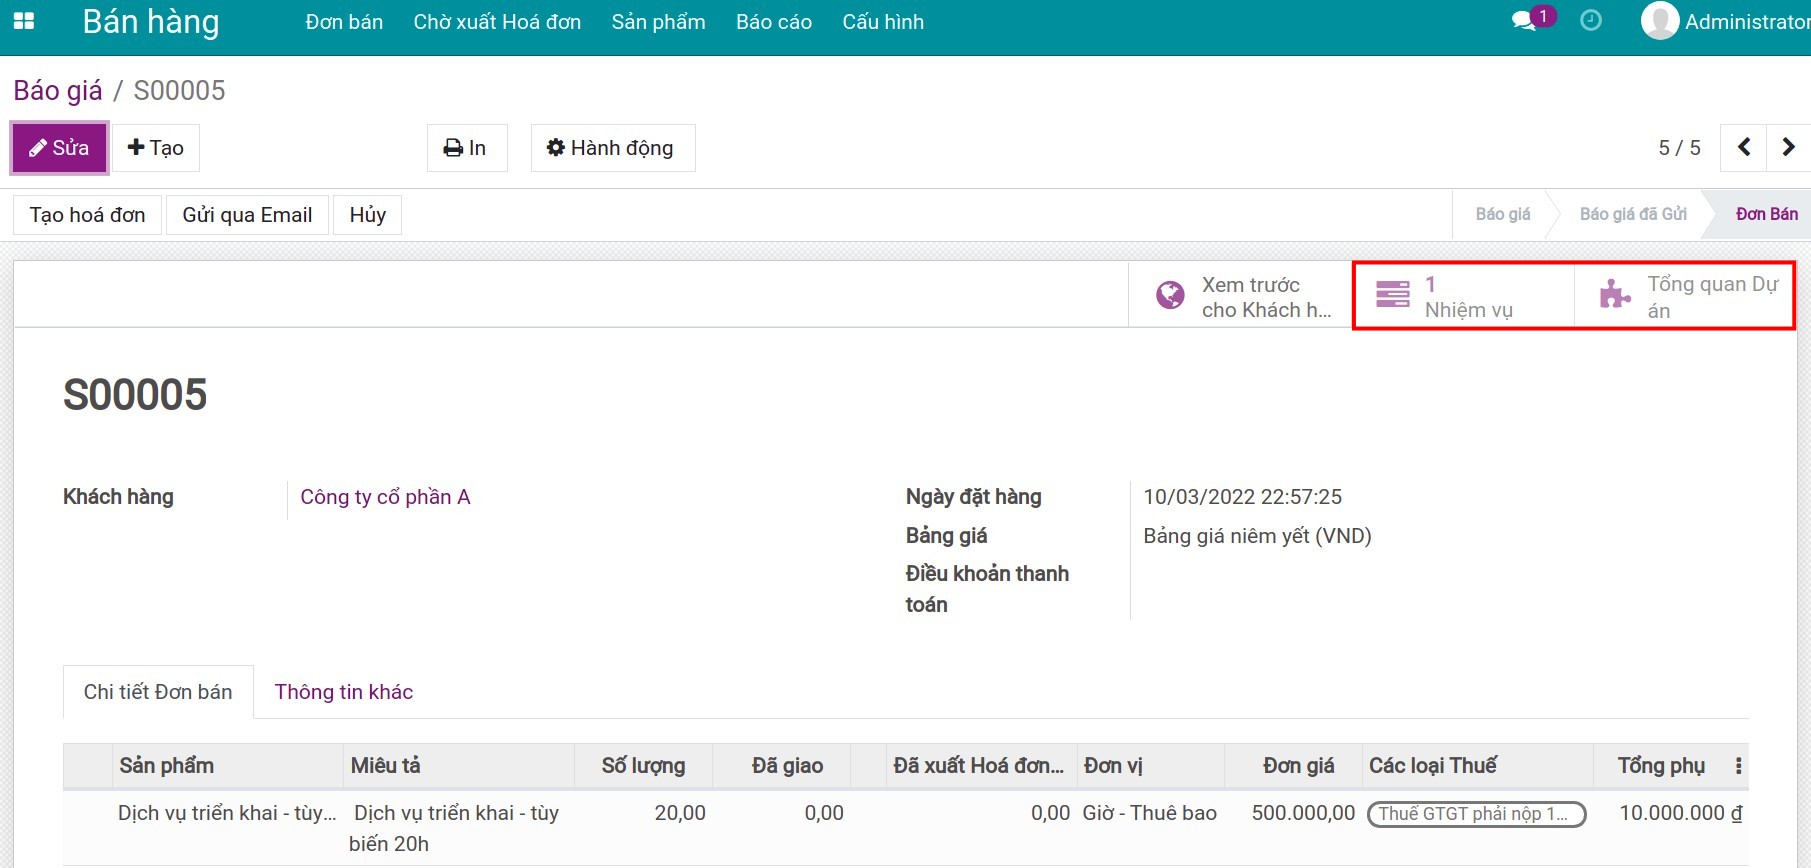Open the Hành động actions dropdown
Screen dimensions: 1811x868
click(612, 148)
